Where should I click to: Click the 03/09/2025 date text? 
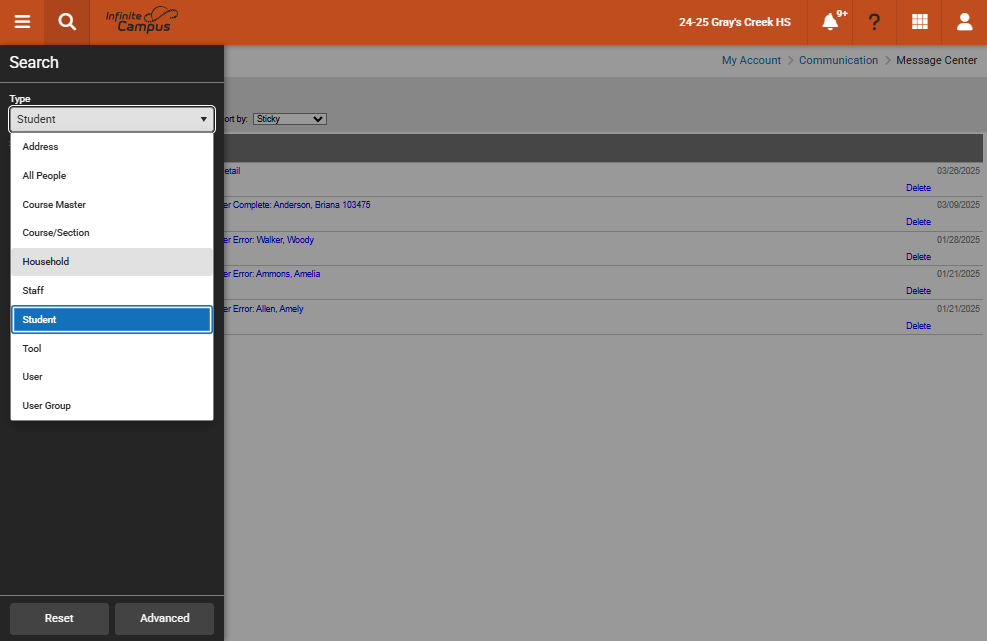coord(958,205)
